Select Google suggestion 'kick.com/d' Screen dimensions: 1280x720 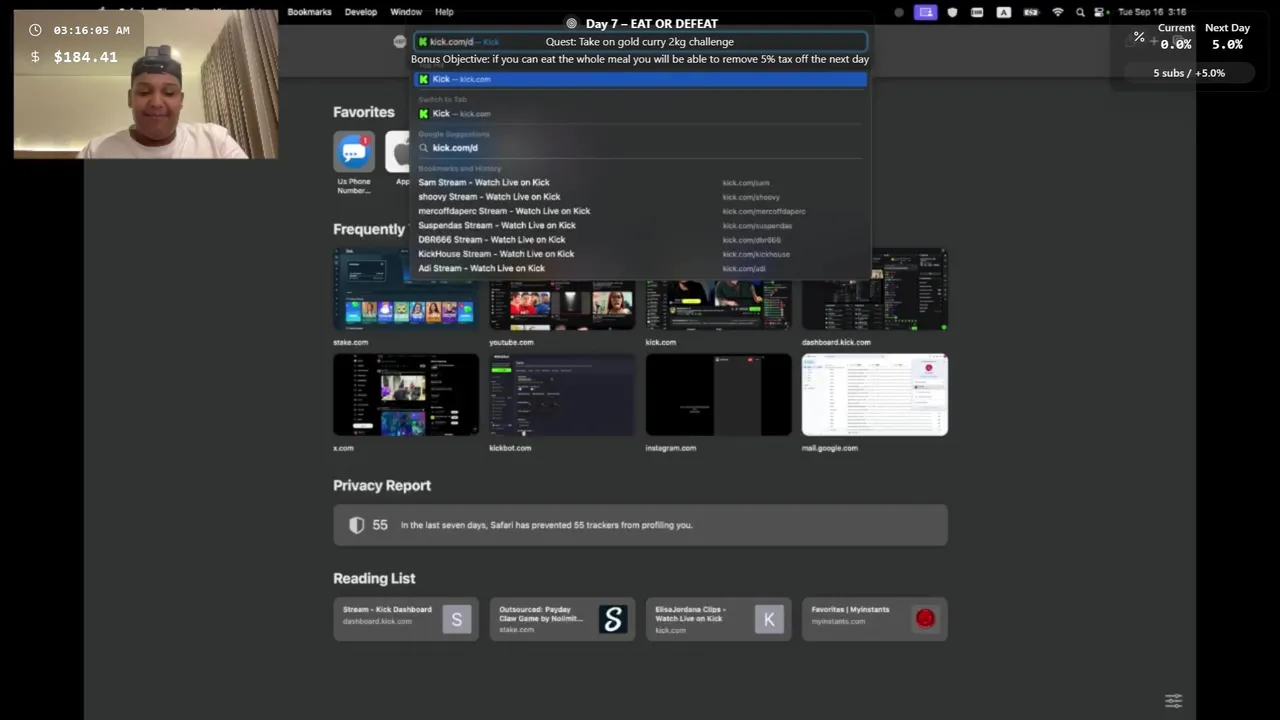point(640,148)
